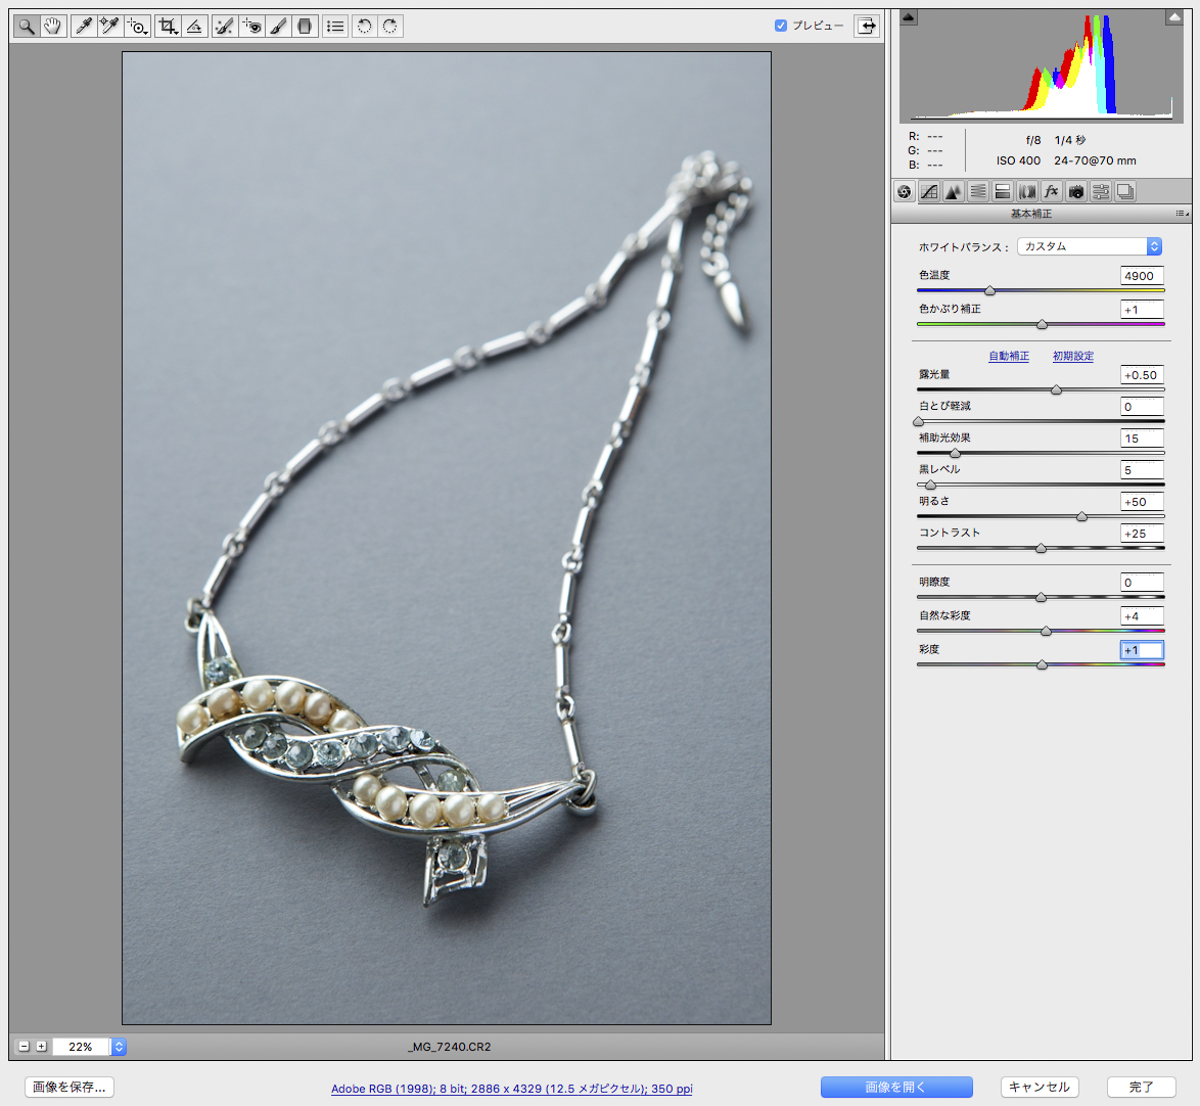Select the Crop tool
This screenshot has width=1200, height=1106.
(168, 26)
